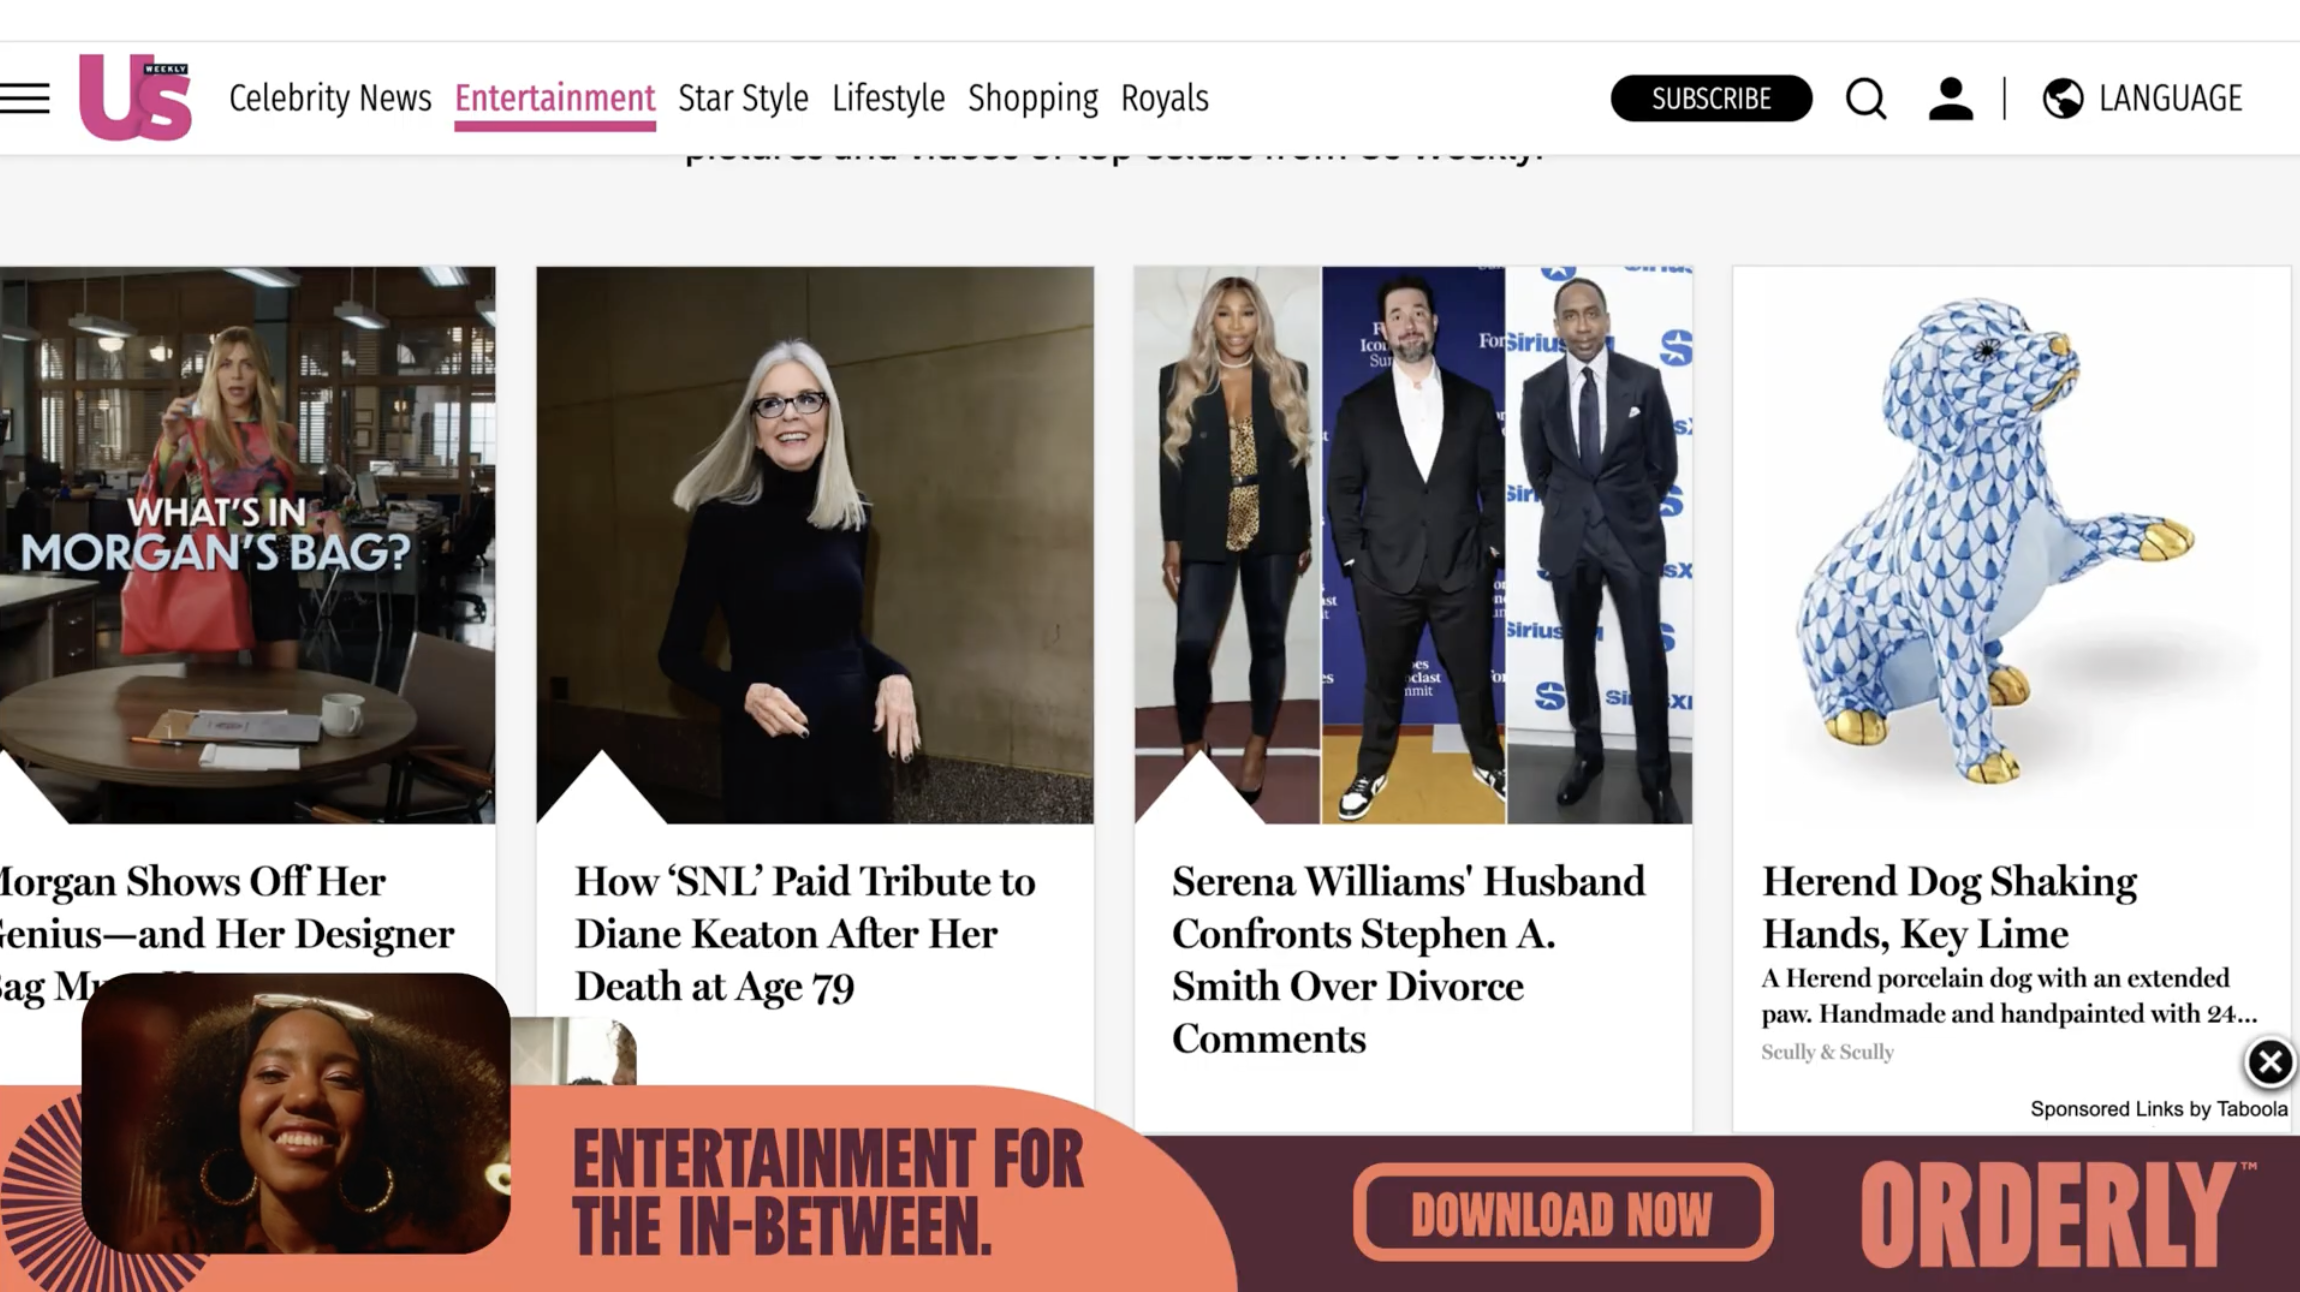
Task: Close the ad with the X button
Action: (2269, 1062)
